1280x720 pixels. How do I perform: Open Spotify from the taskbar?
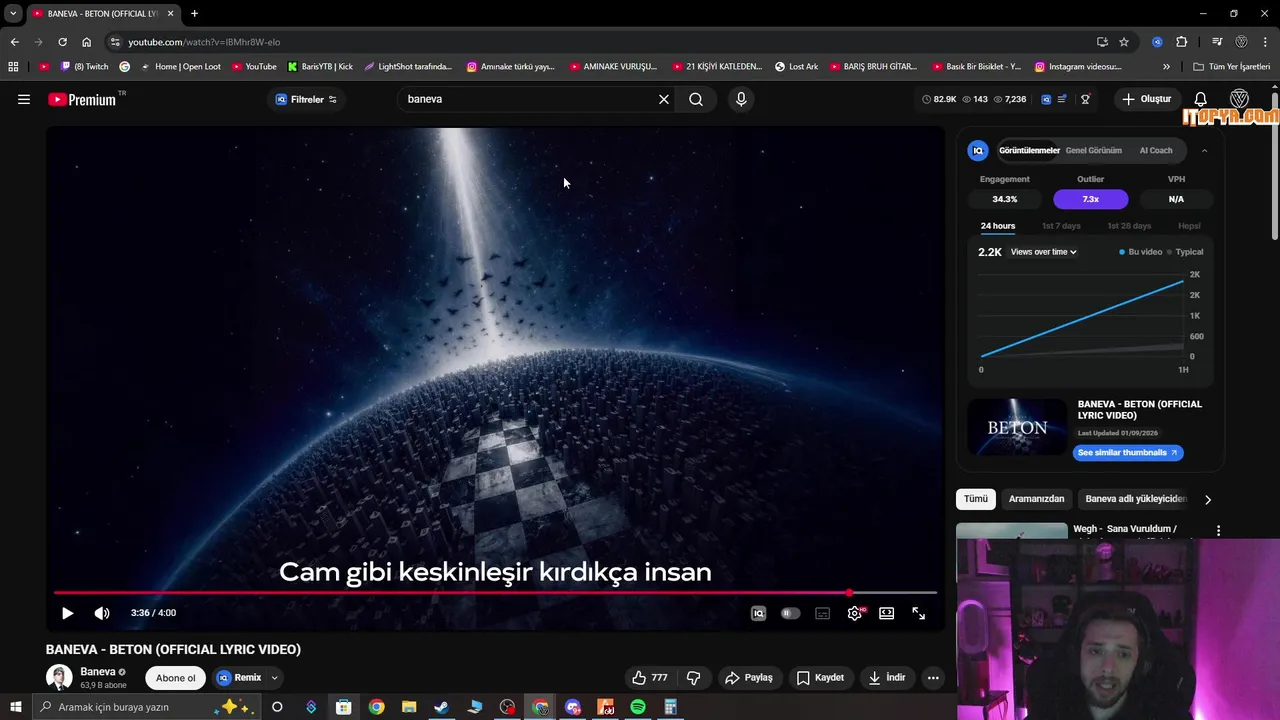click(638, 707)
